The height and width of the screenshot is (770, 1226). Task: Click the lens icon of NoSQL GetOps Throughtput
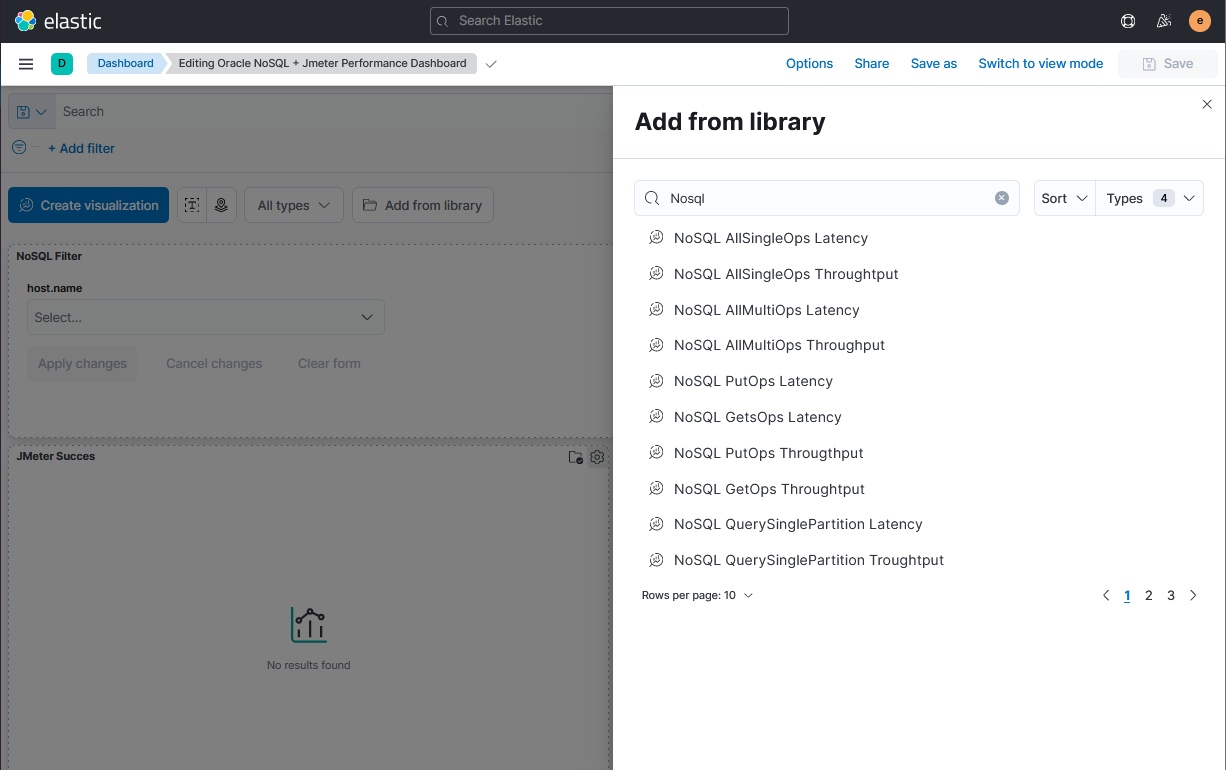657,489
